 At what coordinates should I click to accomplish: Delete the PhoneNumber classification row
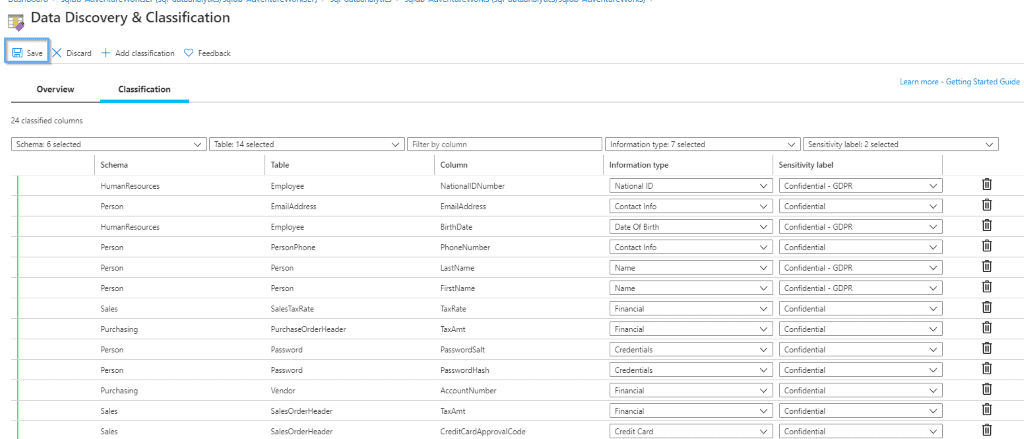(987, 246)
